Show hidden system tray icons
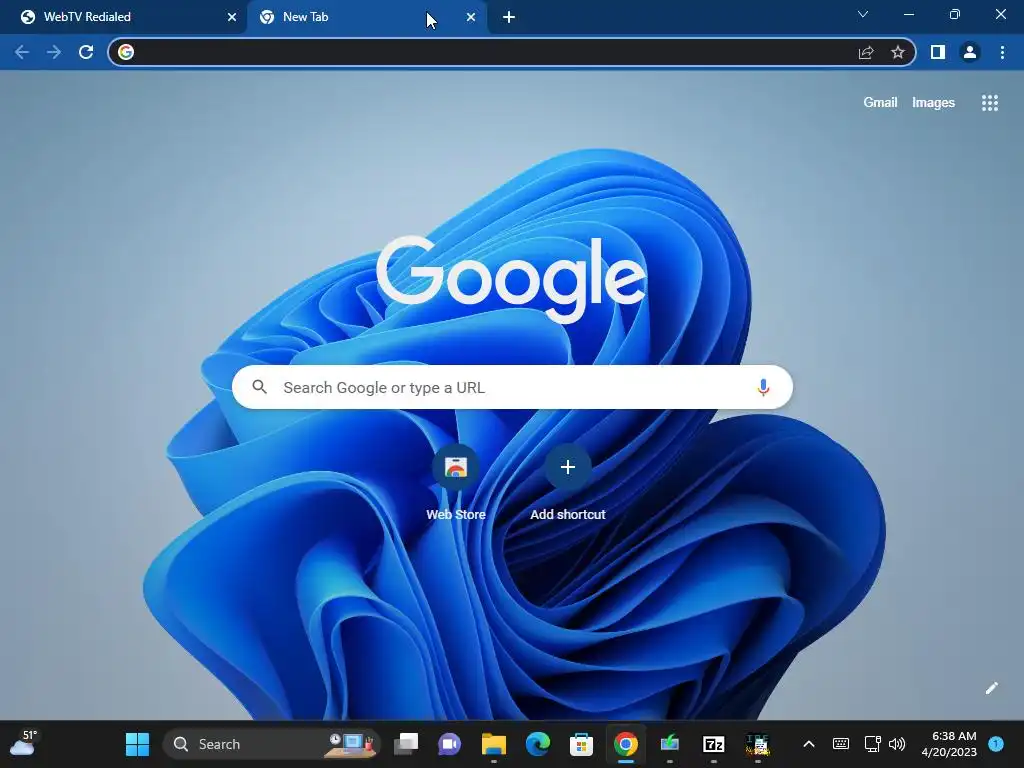 pos(808,744)
